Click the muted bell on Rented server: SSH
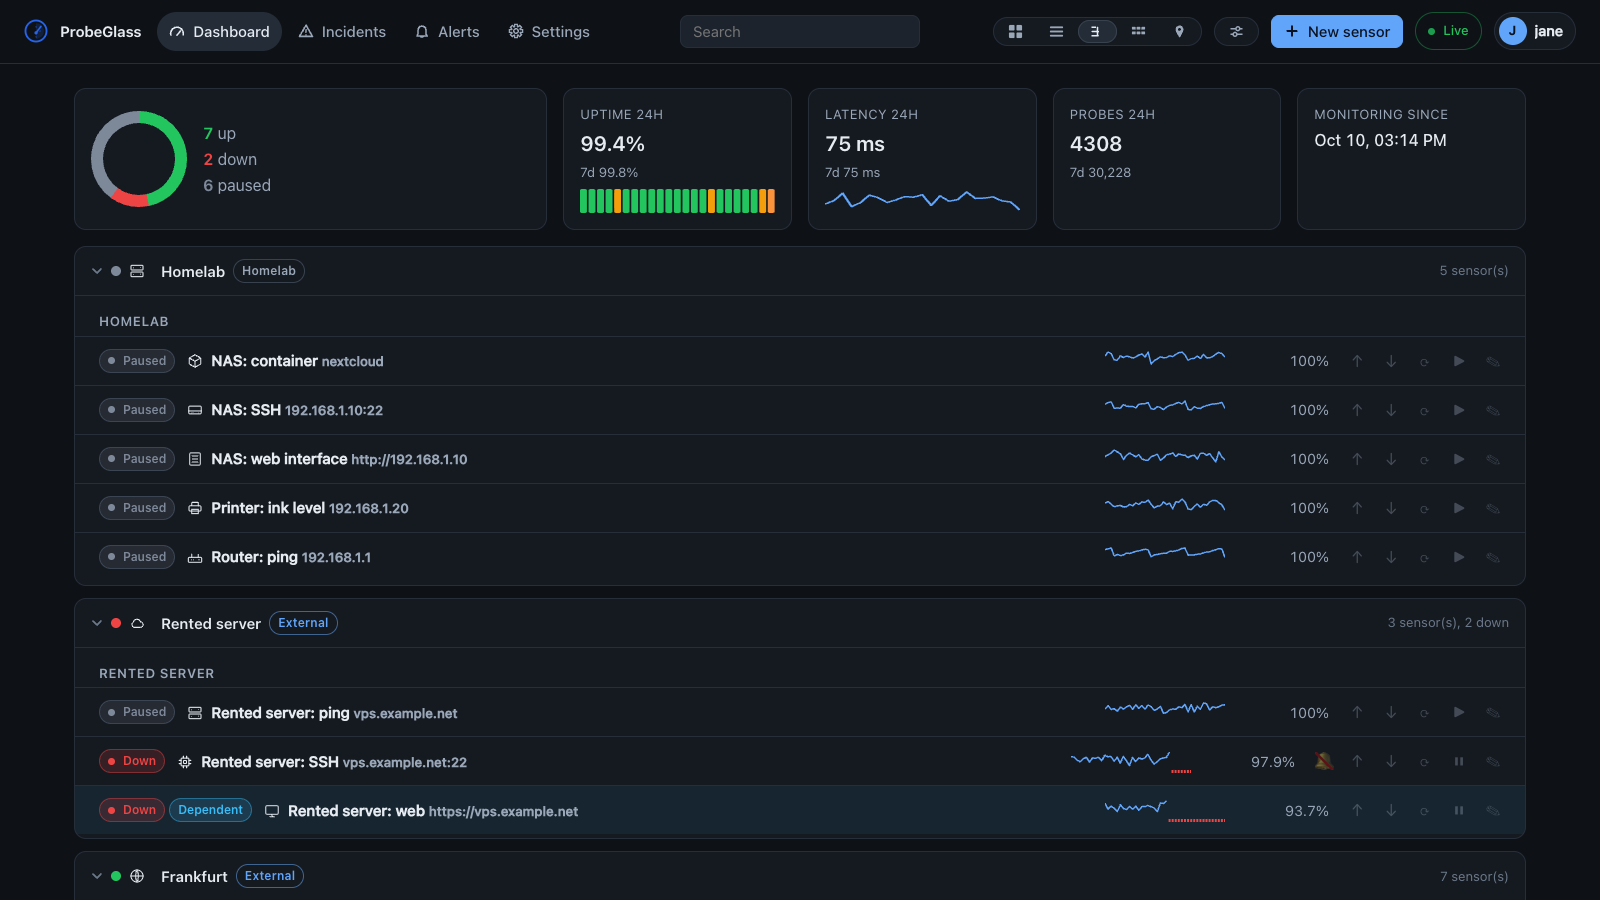 [x=1323, y=761]
